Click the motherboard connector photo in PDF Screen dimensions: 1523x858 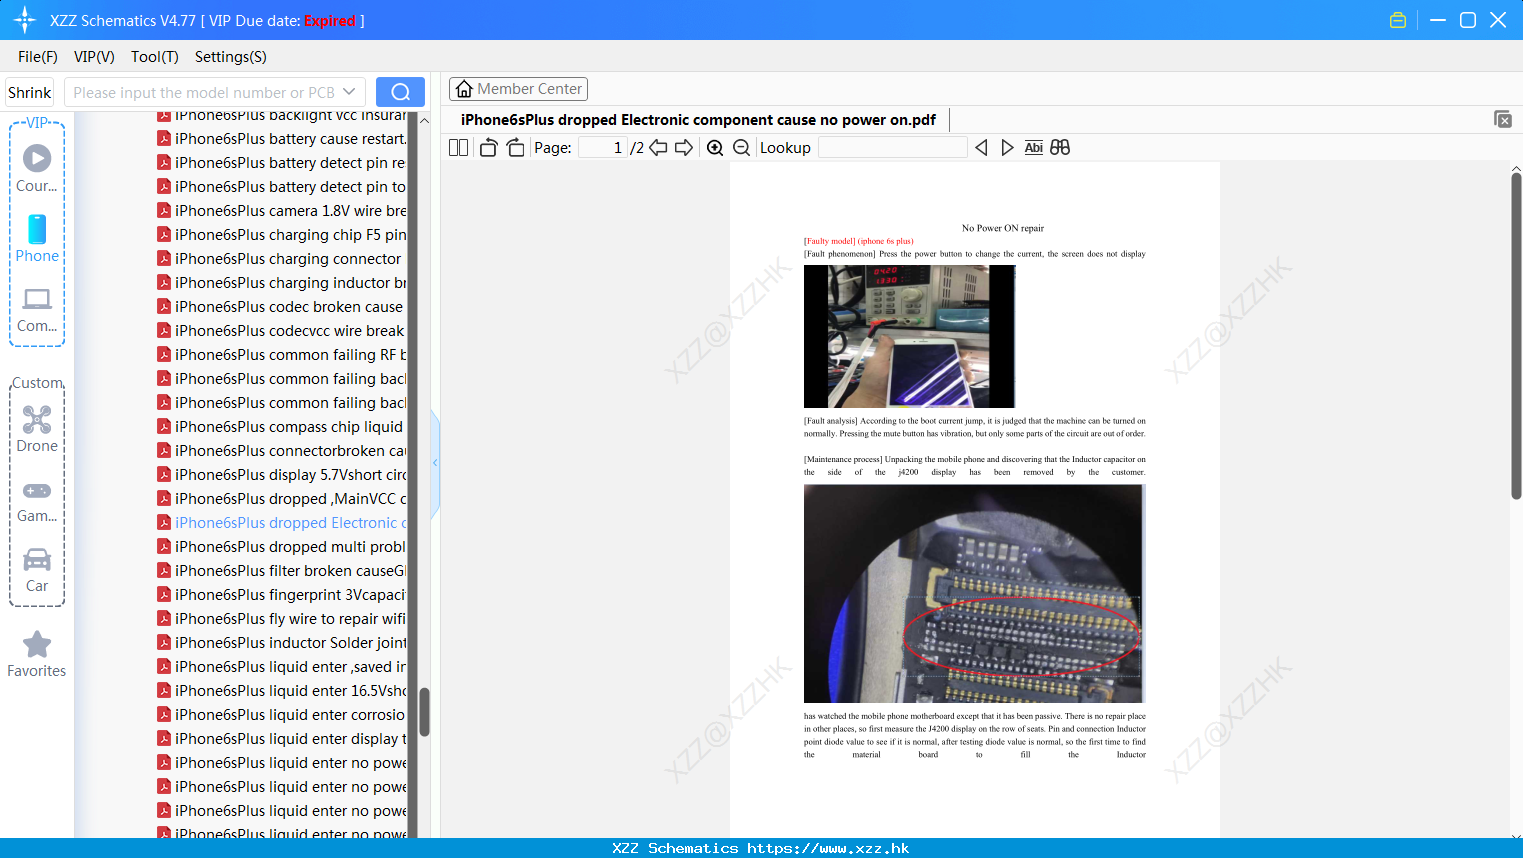tap(974, 594)
